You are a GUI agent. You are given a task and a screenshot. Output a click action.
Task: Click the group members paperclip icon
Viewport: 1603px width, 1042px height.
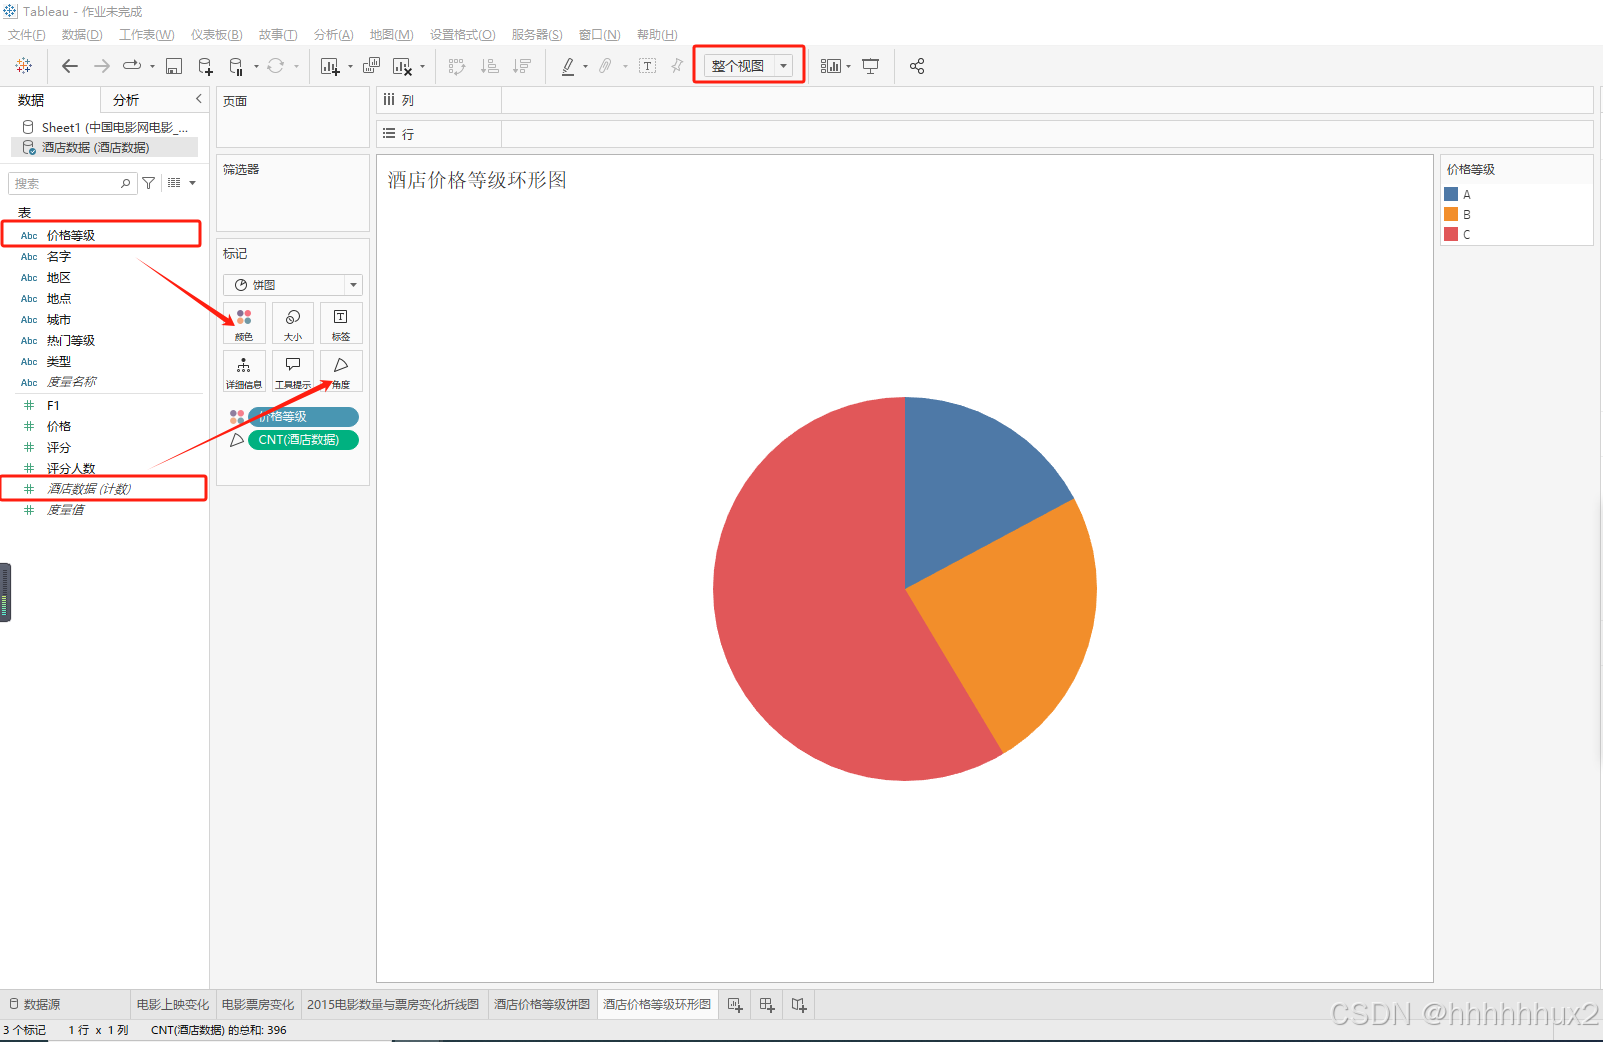(605, 66)
